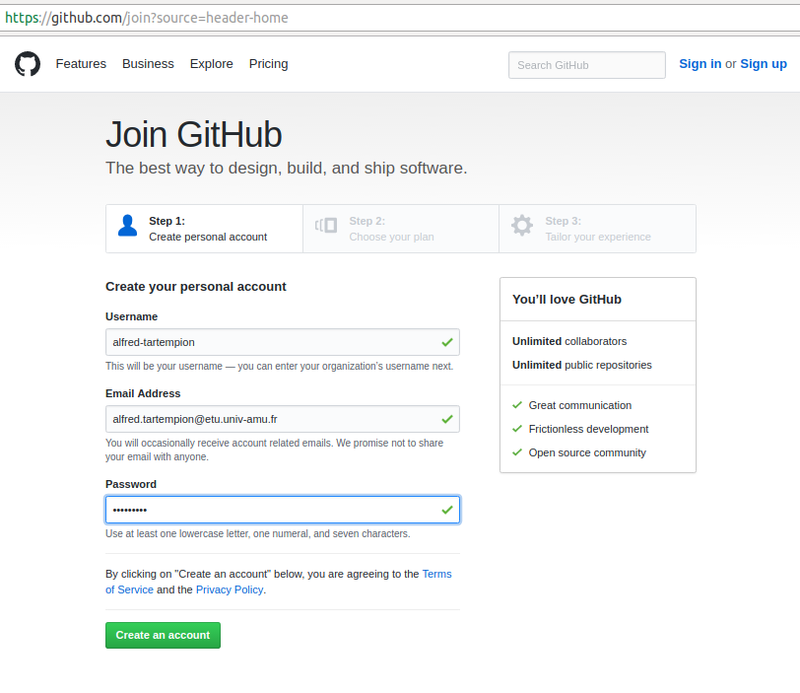Click the Step 2 plan icon
Viewport: 800px width, 693px height.
coord(326,225)
